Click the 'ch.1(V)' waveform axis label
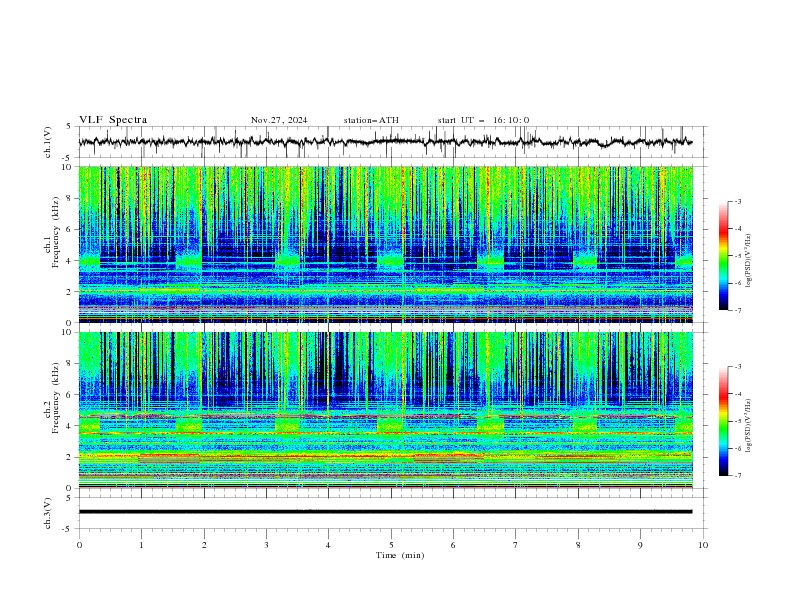 click(x=48, y=142)
